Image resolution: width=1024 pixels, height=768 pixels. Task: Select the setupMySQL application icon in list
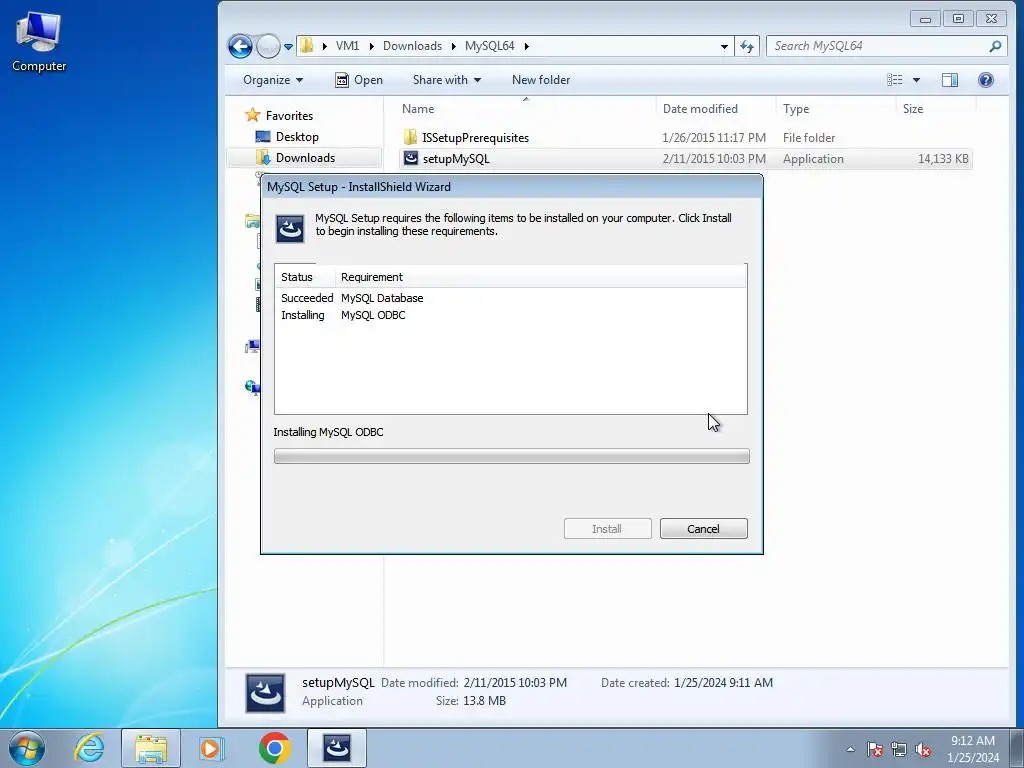(410, 158)
